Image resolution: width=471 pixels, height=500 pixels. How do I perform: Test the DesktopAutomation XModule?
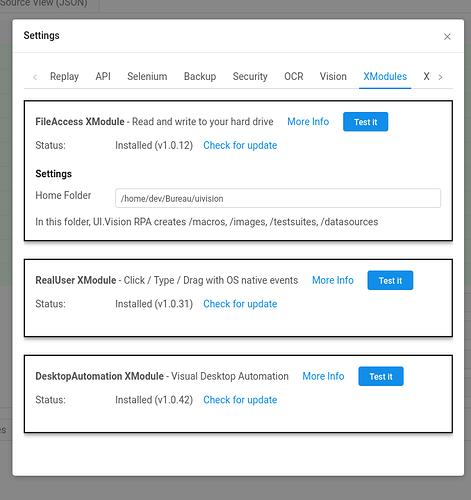[x=381, y=376]
